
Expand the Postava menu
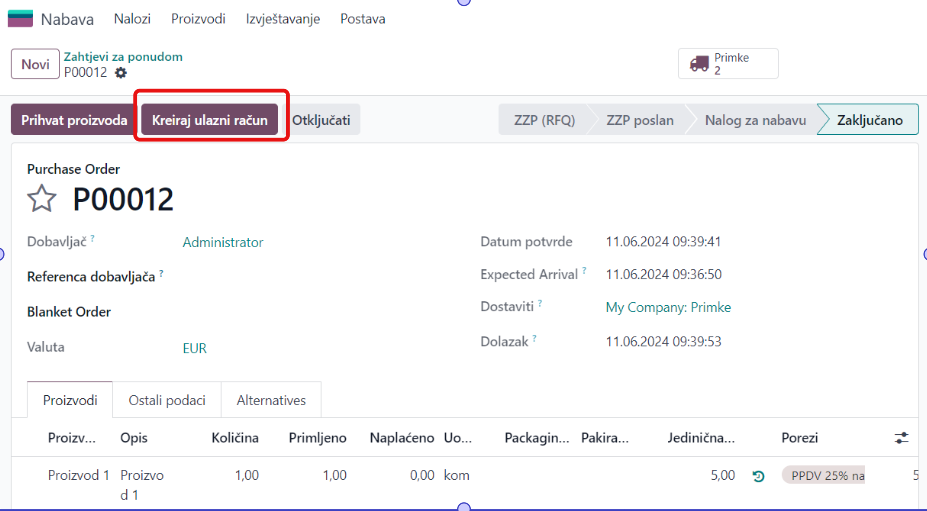tap(362, 19)
